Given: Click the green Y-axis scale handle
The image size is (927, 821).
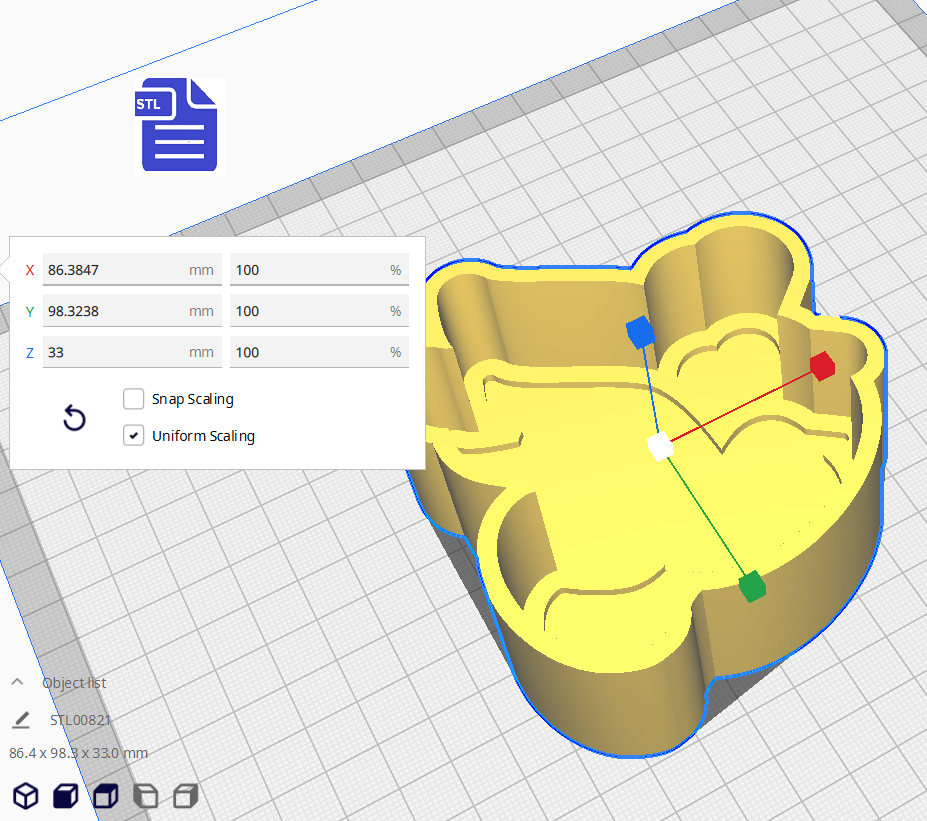Looking at the screenshot, I should (751, 586).
